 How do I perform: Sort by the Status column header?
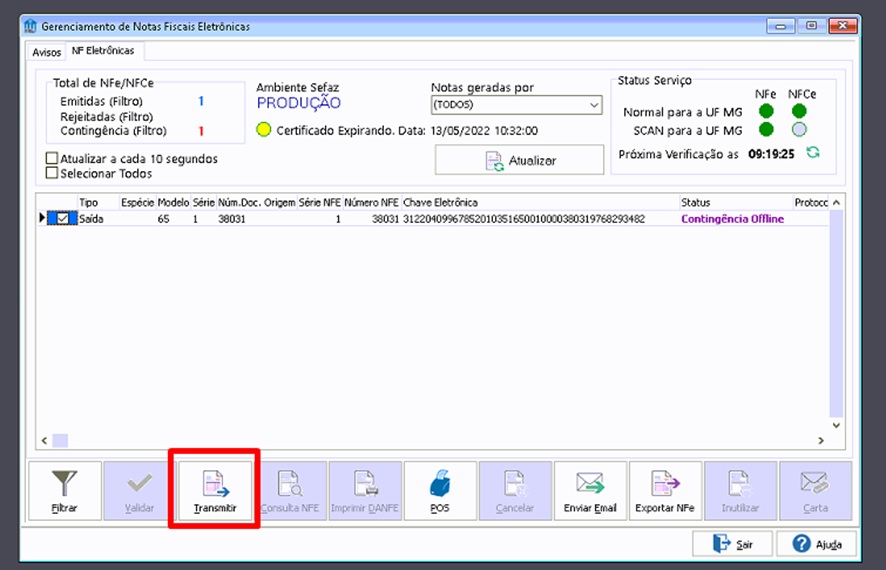[736, 202]
